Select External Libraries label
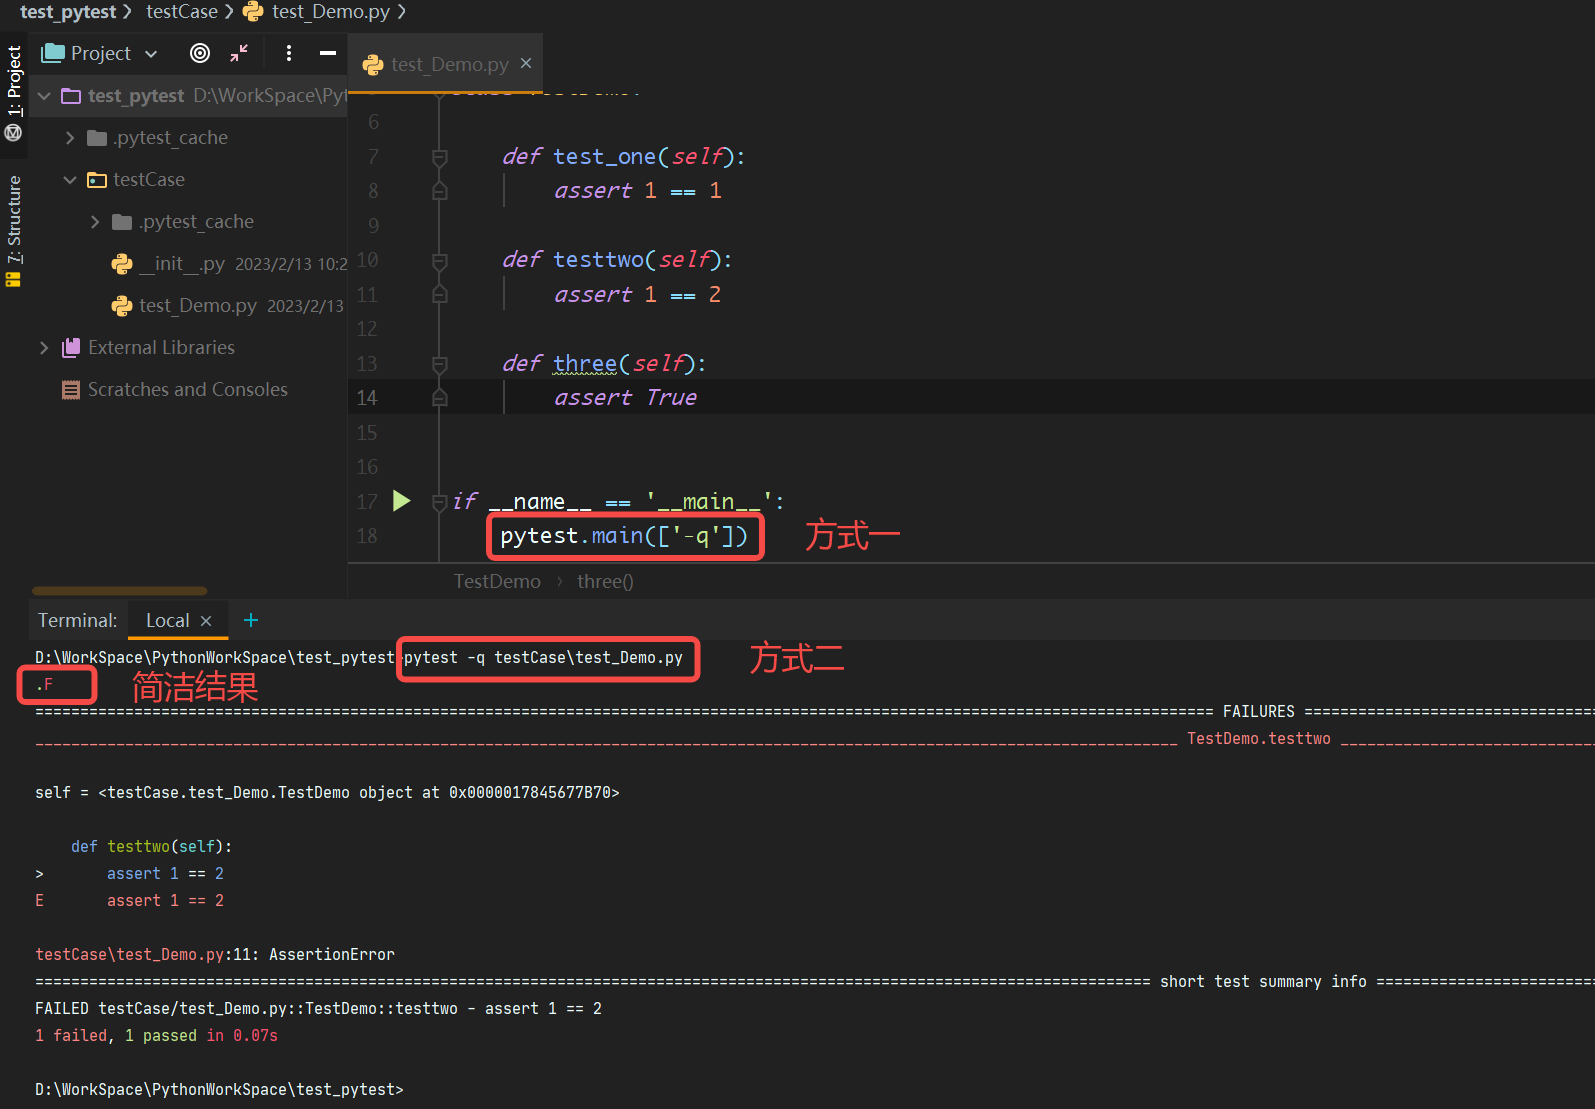Screen dimensions: 1595x1109 (161, 348)
